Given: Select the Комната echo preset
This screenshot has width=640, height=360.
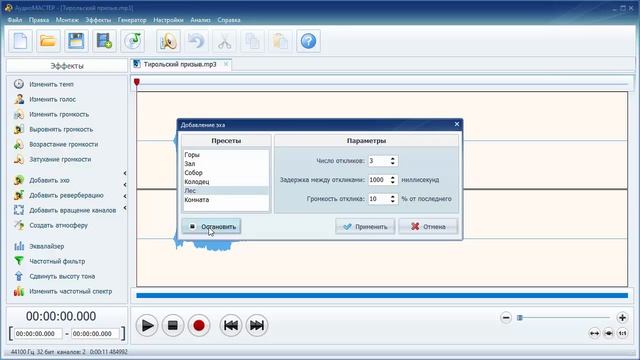Looking at the screenshot, I should (x=226, y=200).
